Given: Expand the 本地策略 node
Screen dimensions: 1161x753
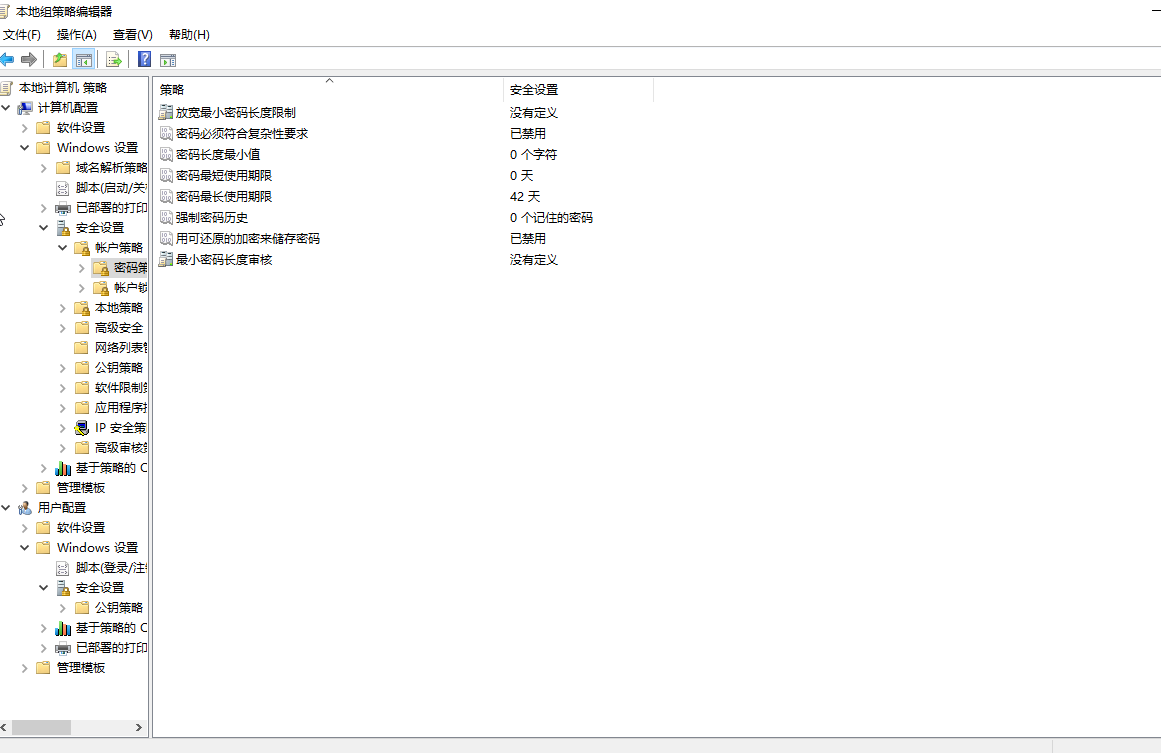Looking at the screenshot, I should [63, 308].
